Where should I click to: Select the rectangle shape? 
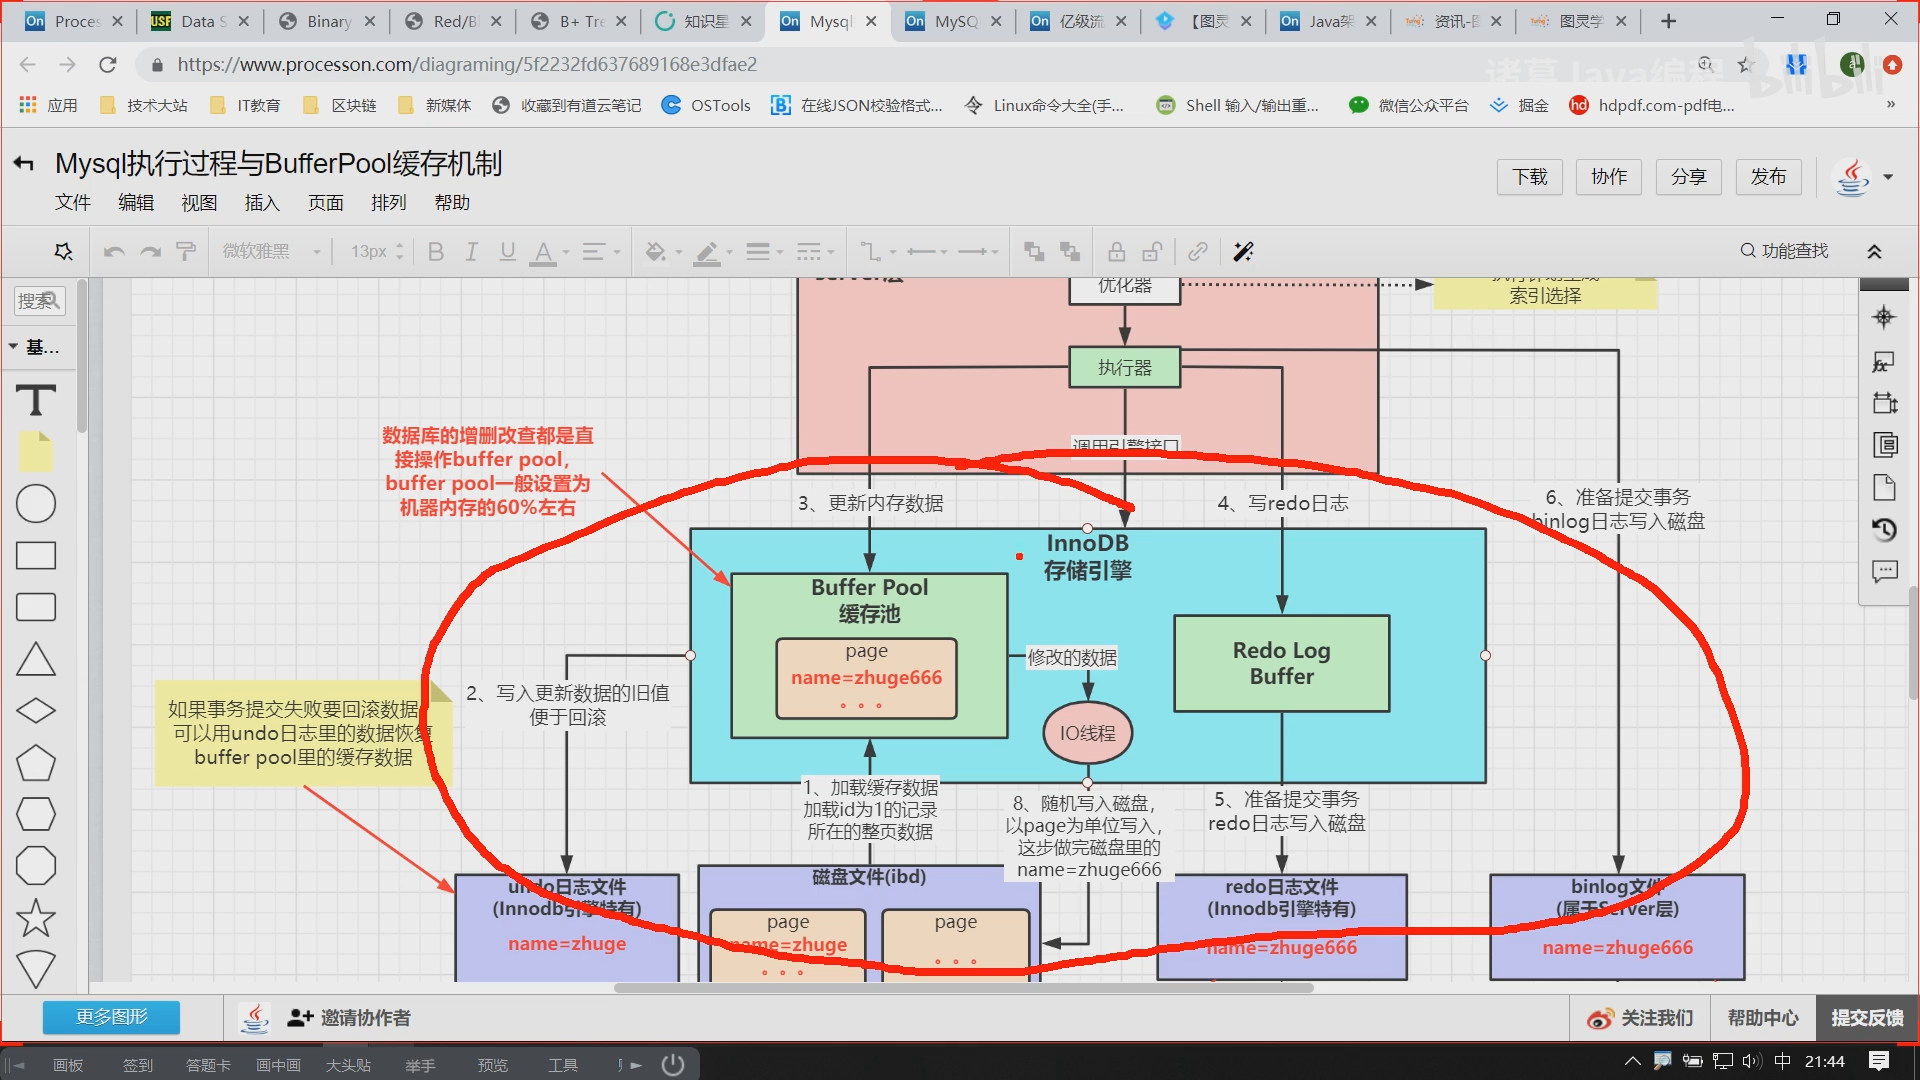(x=36, y=556)
